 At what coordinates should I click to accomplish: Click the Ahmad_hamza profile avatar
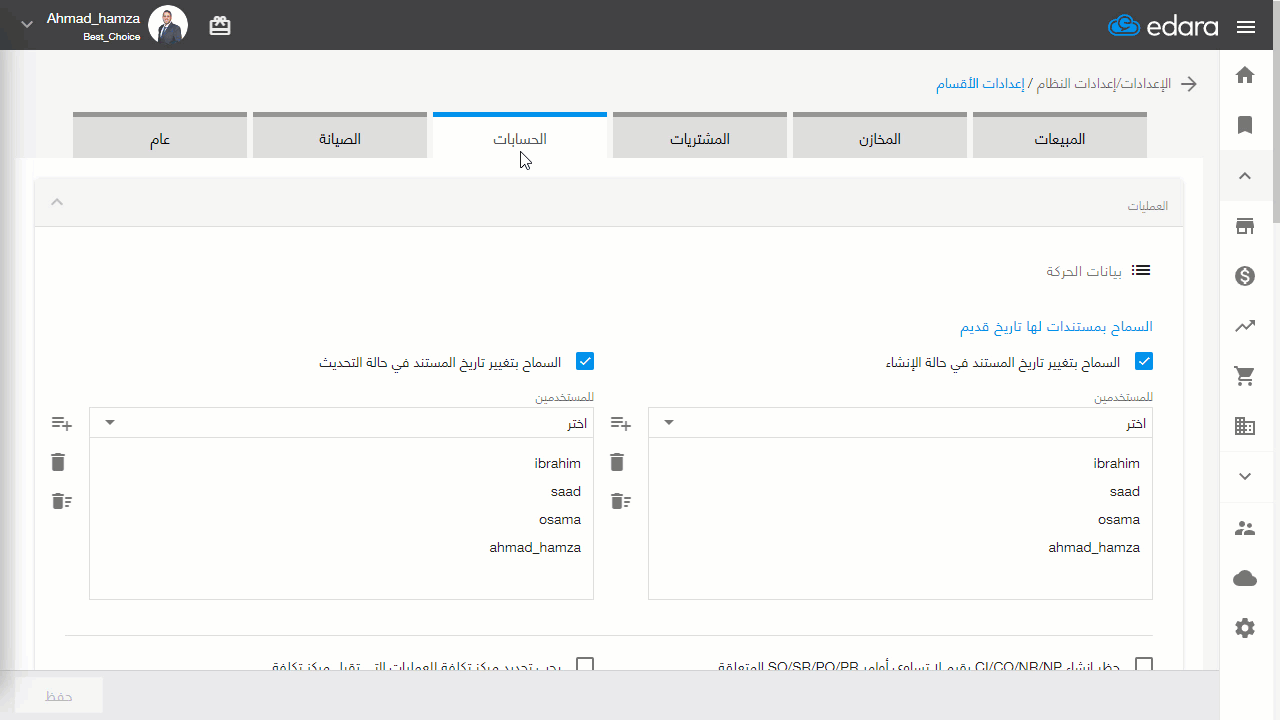coord(168,25)
